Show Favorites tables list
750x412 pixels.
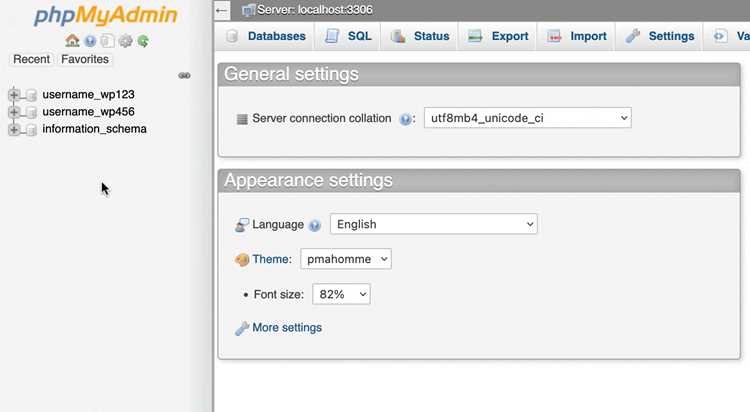pyautogui.click(x=85, y=59)
